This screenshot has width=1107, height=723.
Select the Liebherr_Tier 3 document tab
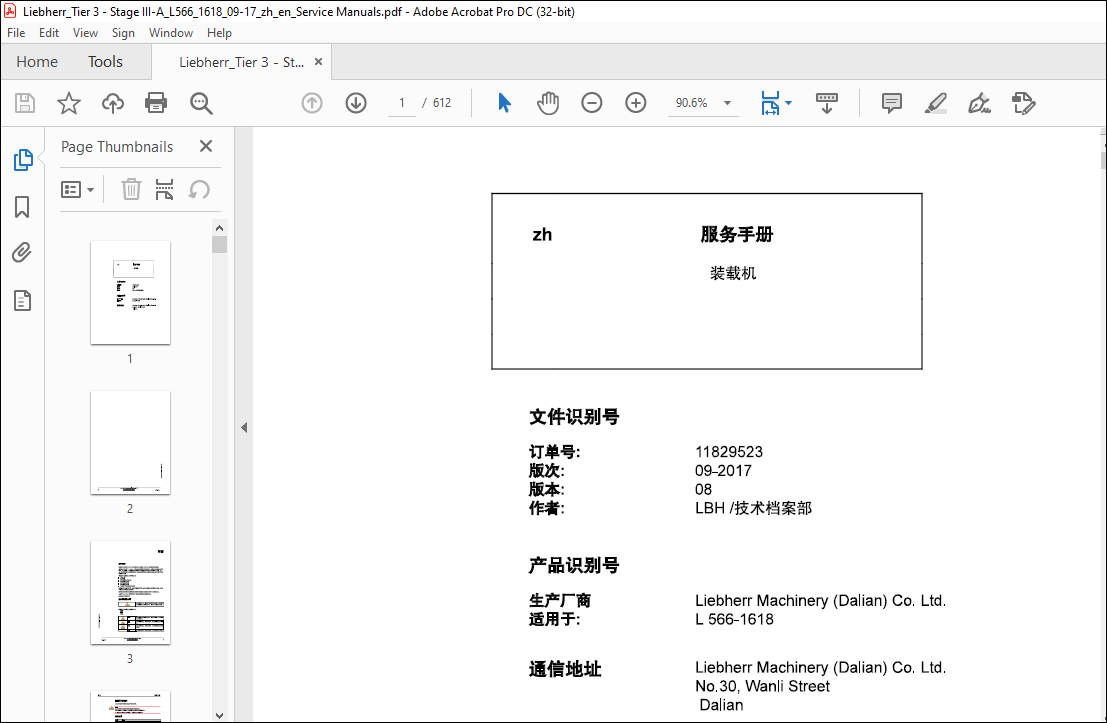coord(241,62)
